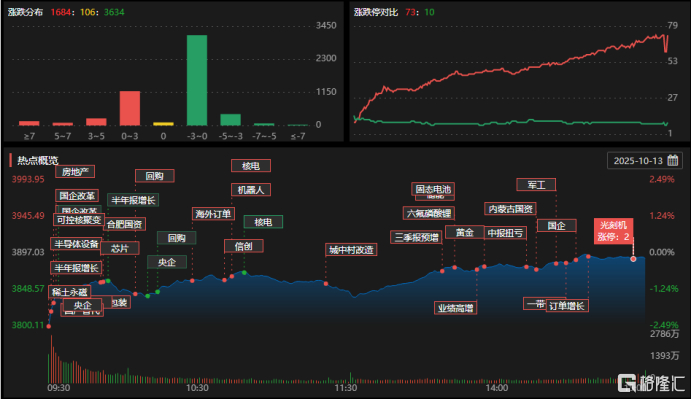692x400 pixels.
Task: Select the 城中村改造 hotspot label
Action: (350, 249)
